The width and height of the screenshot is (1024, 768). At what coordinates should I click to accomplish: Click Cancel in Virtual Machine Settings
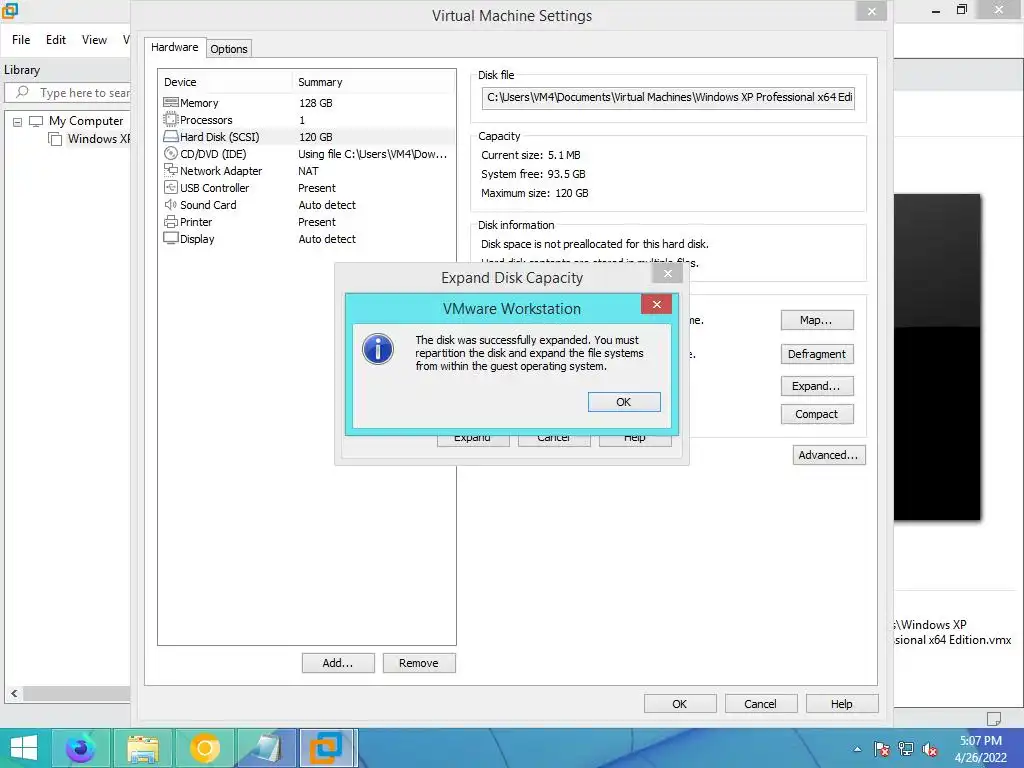760,704
